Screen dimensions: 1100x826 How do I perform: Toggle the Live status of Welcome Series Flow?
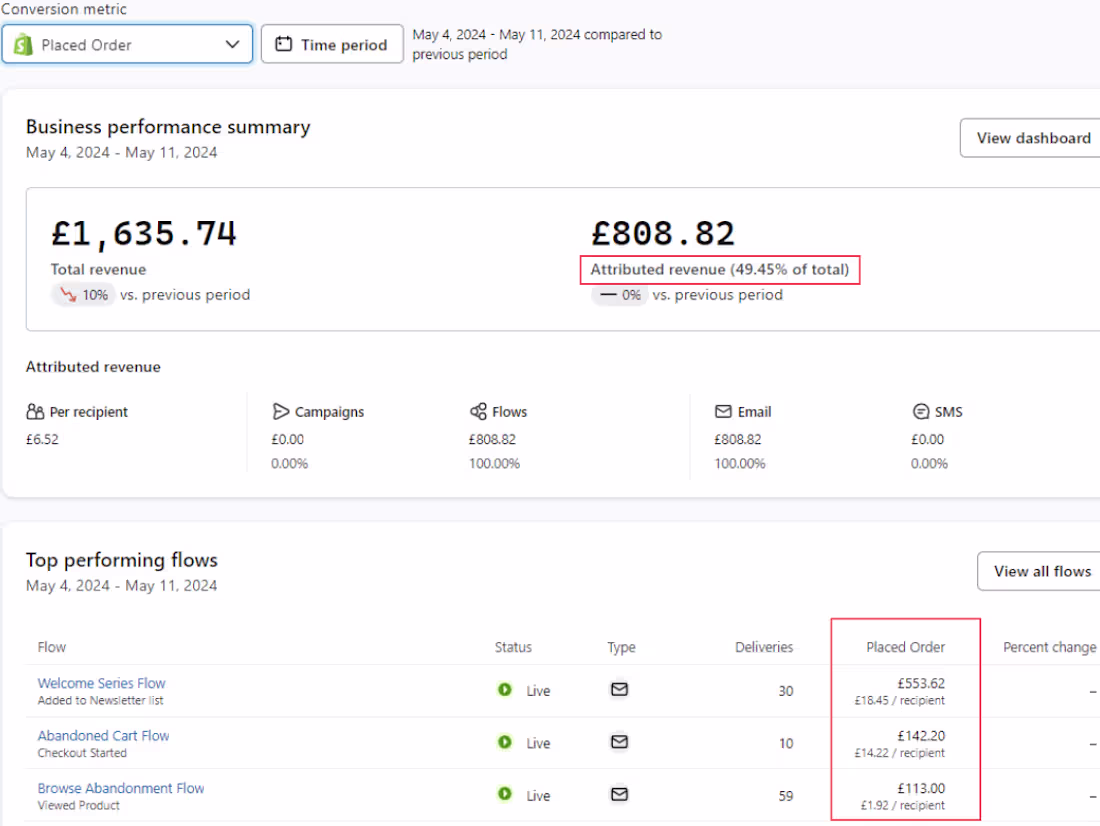tap(503, 690)
